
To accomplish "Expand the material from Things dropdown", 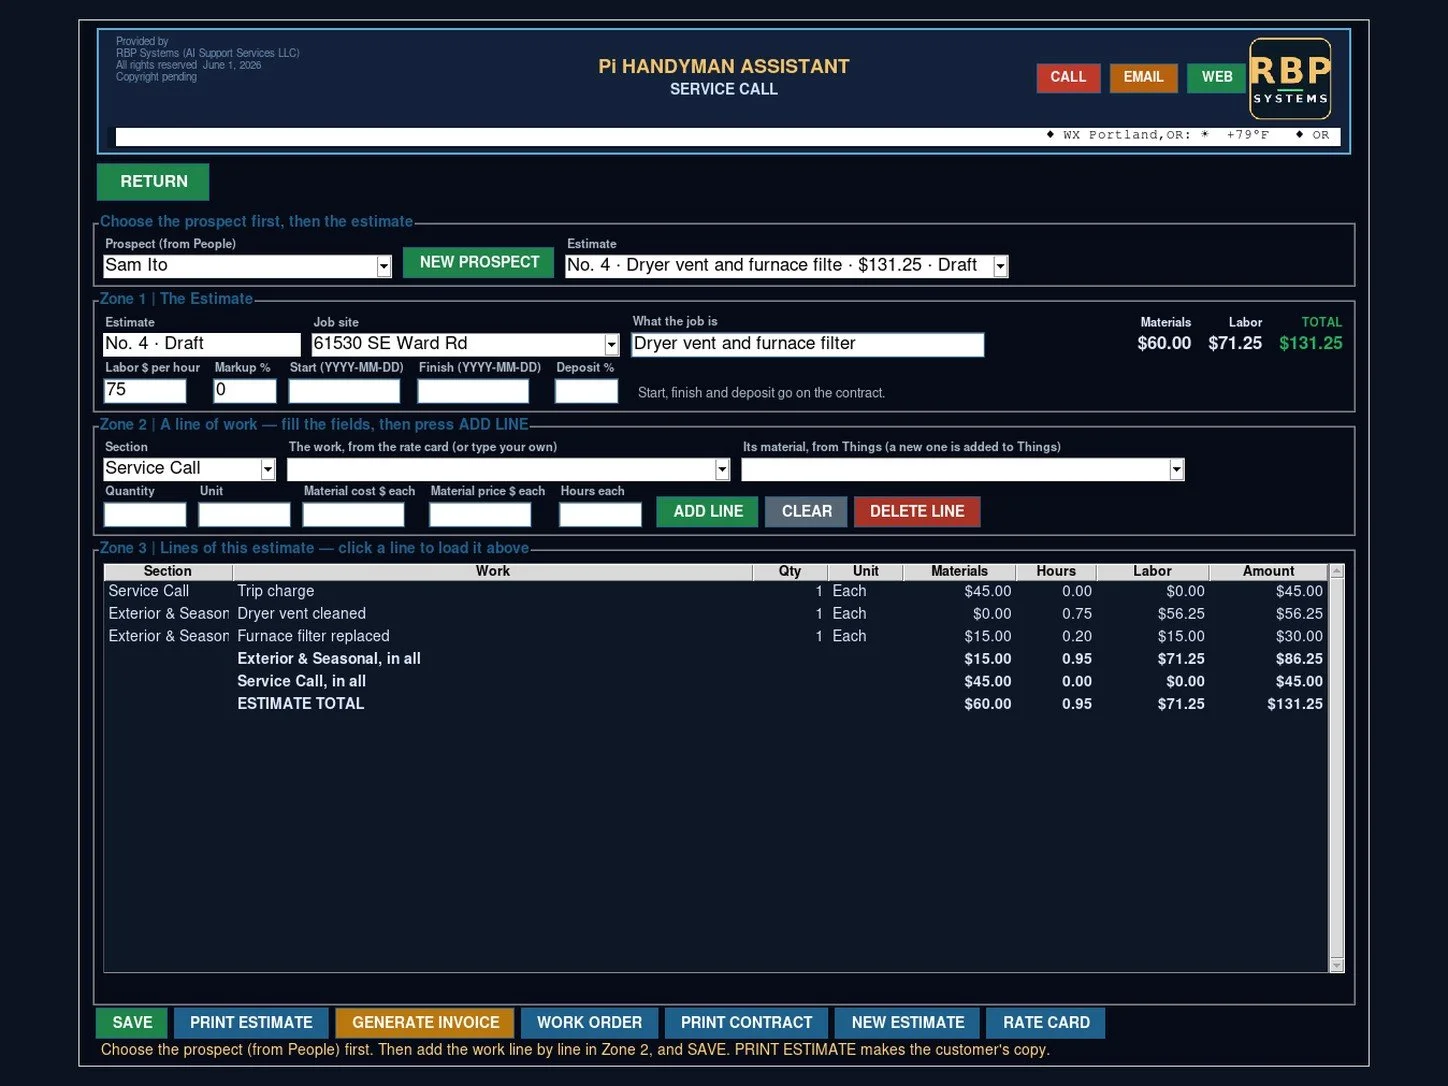I will (1176, 469).
